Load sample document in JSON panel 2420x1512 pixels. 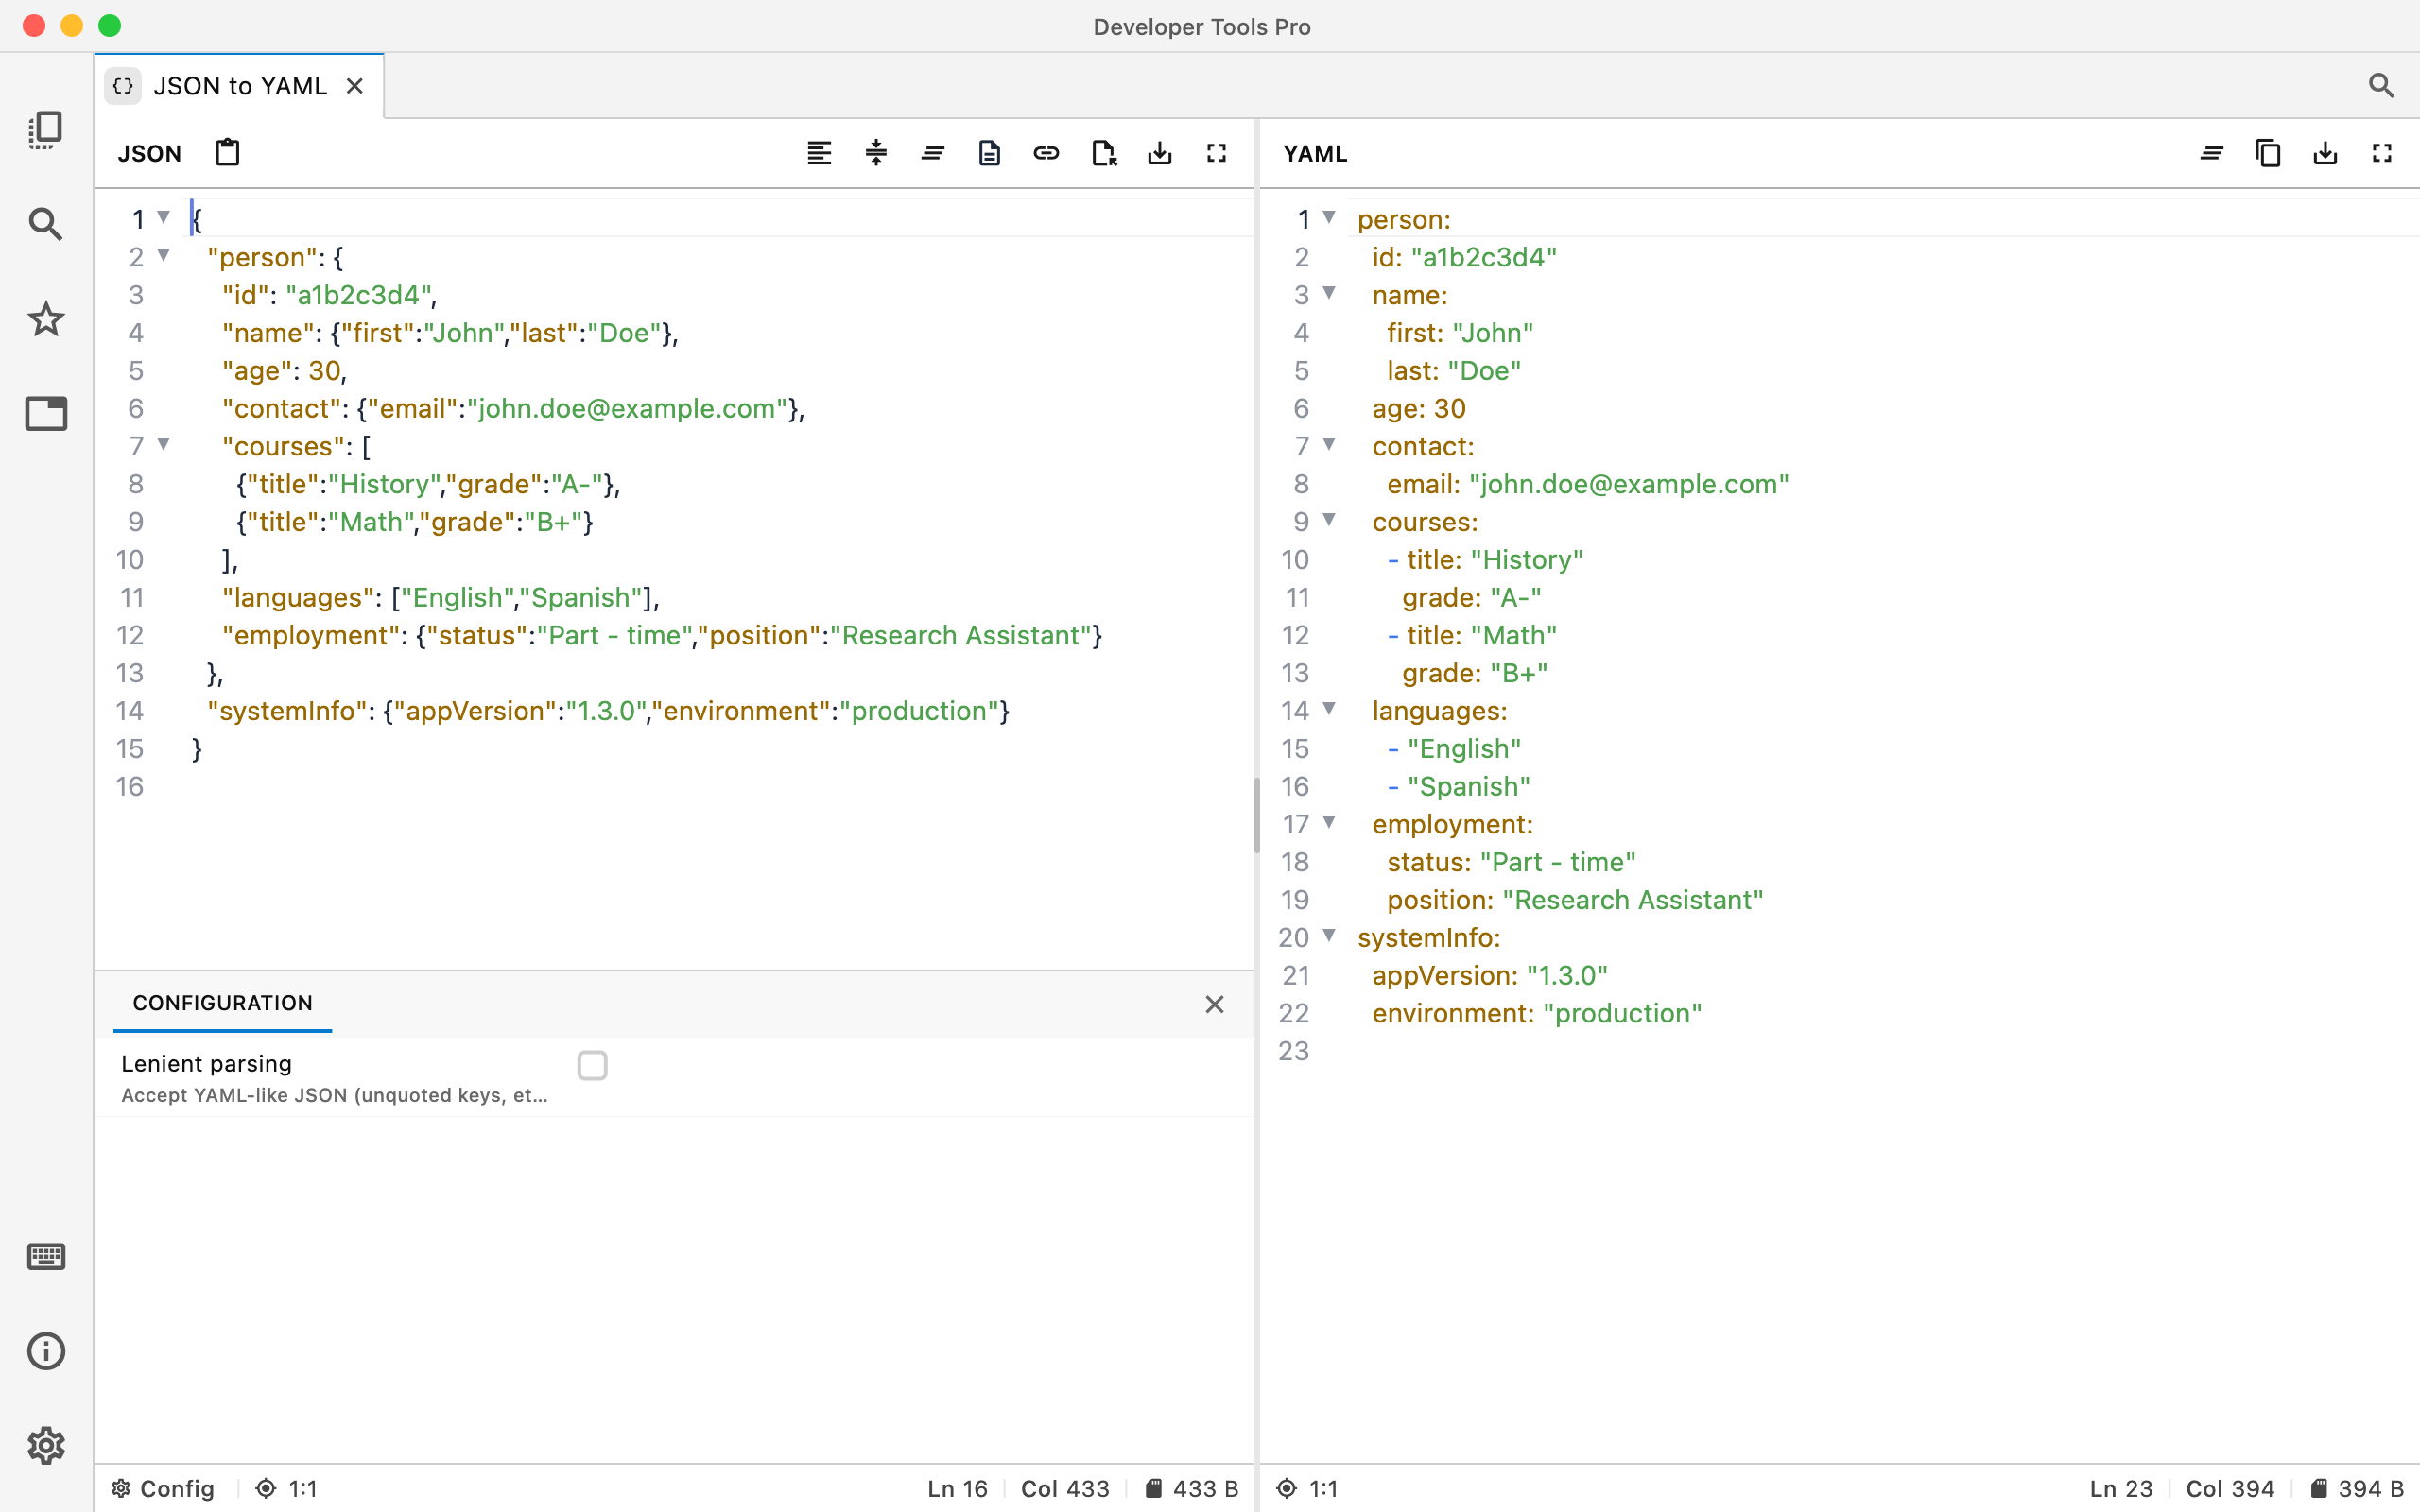[989, 153]
